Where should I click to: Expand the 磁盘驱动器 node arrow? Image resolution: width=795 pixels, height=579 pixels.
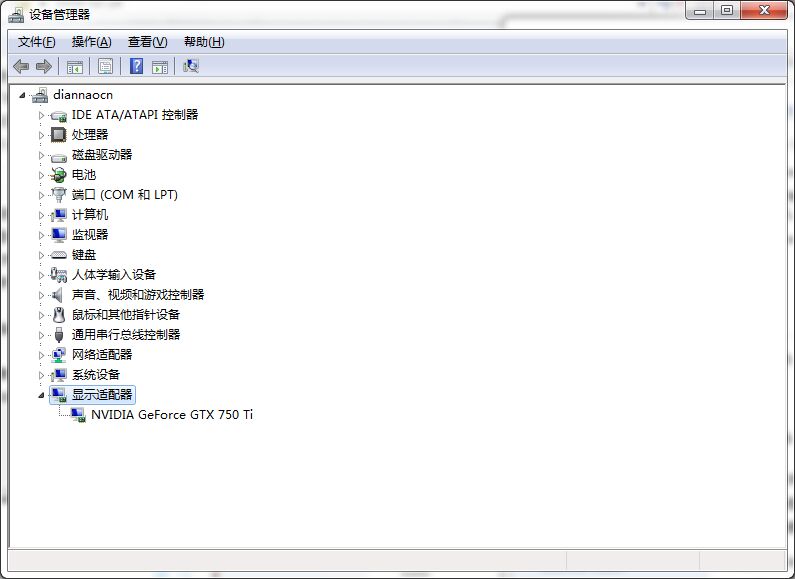(x=42, y=155)
